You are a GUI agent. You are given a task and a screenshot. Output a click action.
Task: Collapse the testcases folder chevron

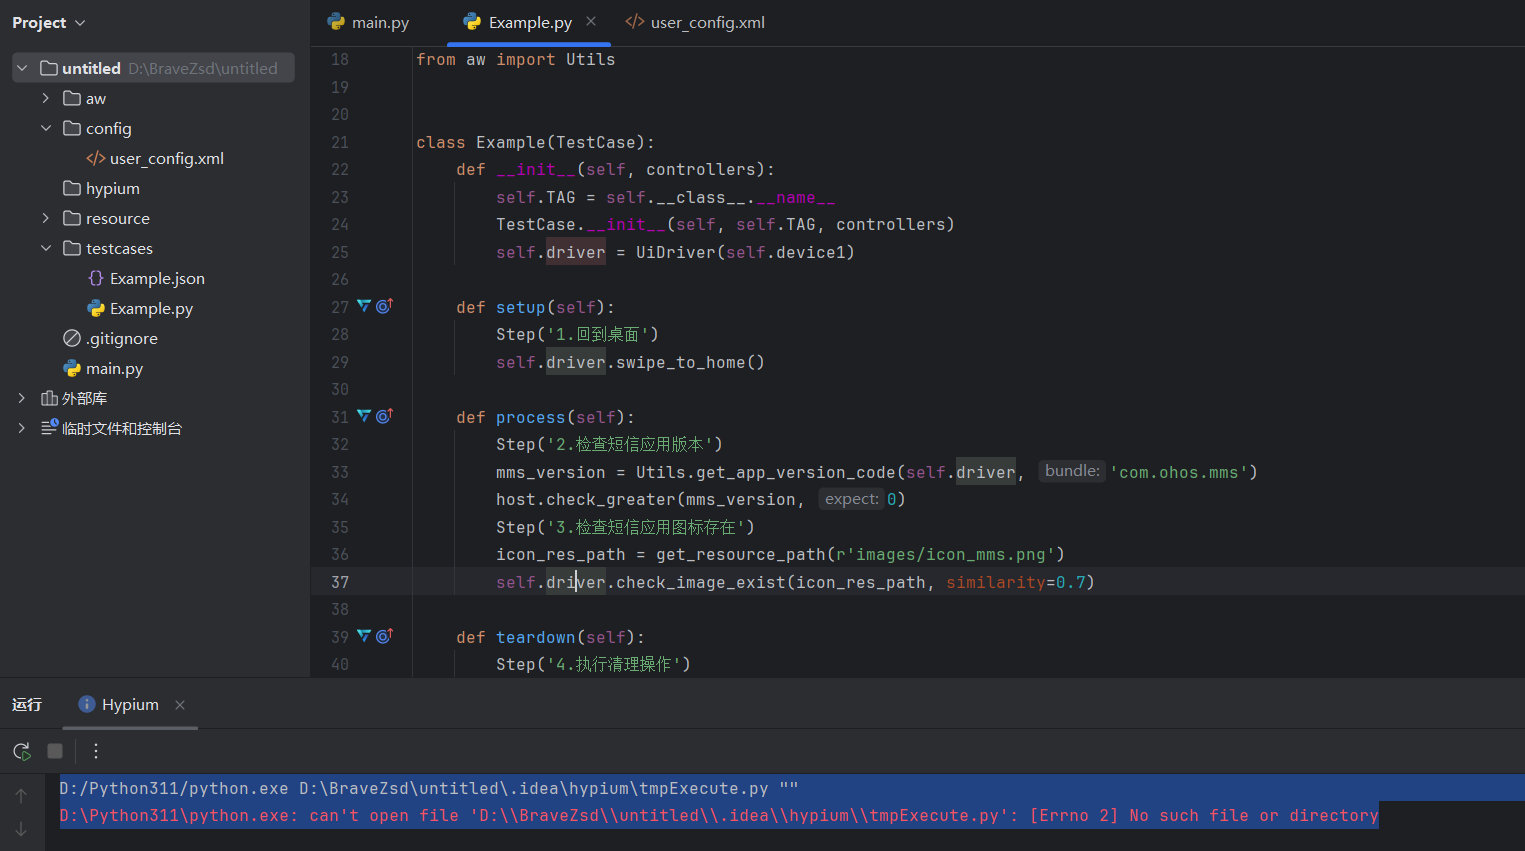pyautogui.click(x=46, y=248)
